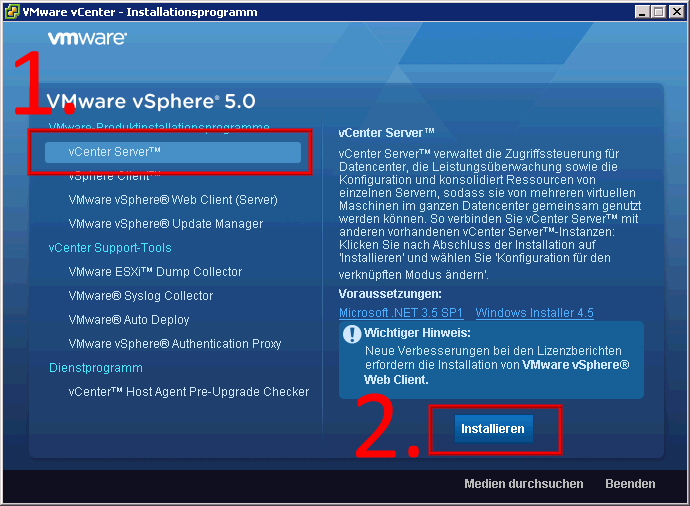Image resolution: width=690 pixels, height=506 pixels.
Task: Choose VMware vSphere® Web Client (Server)
Action: point(173,200)
